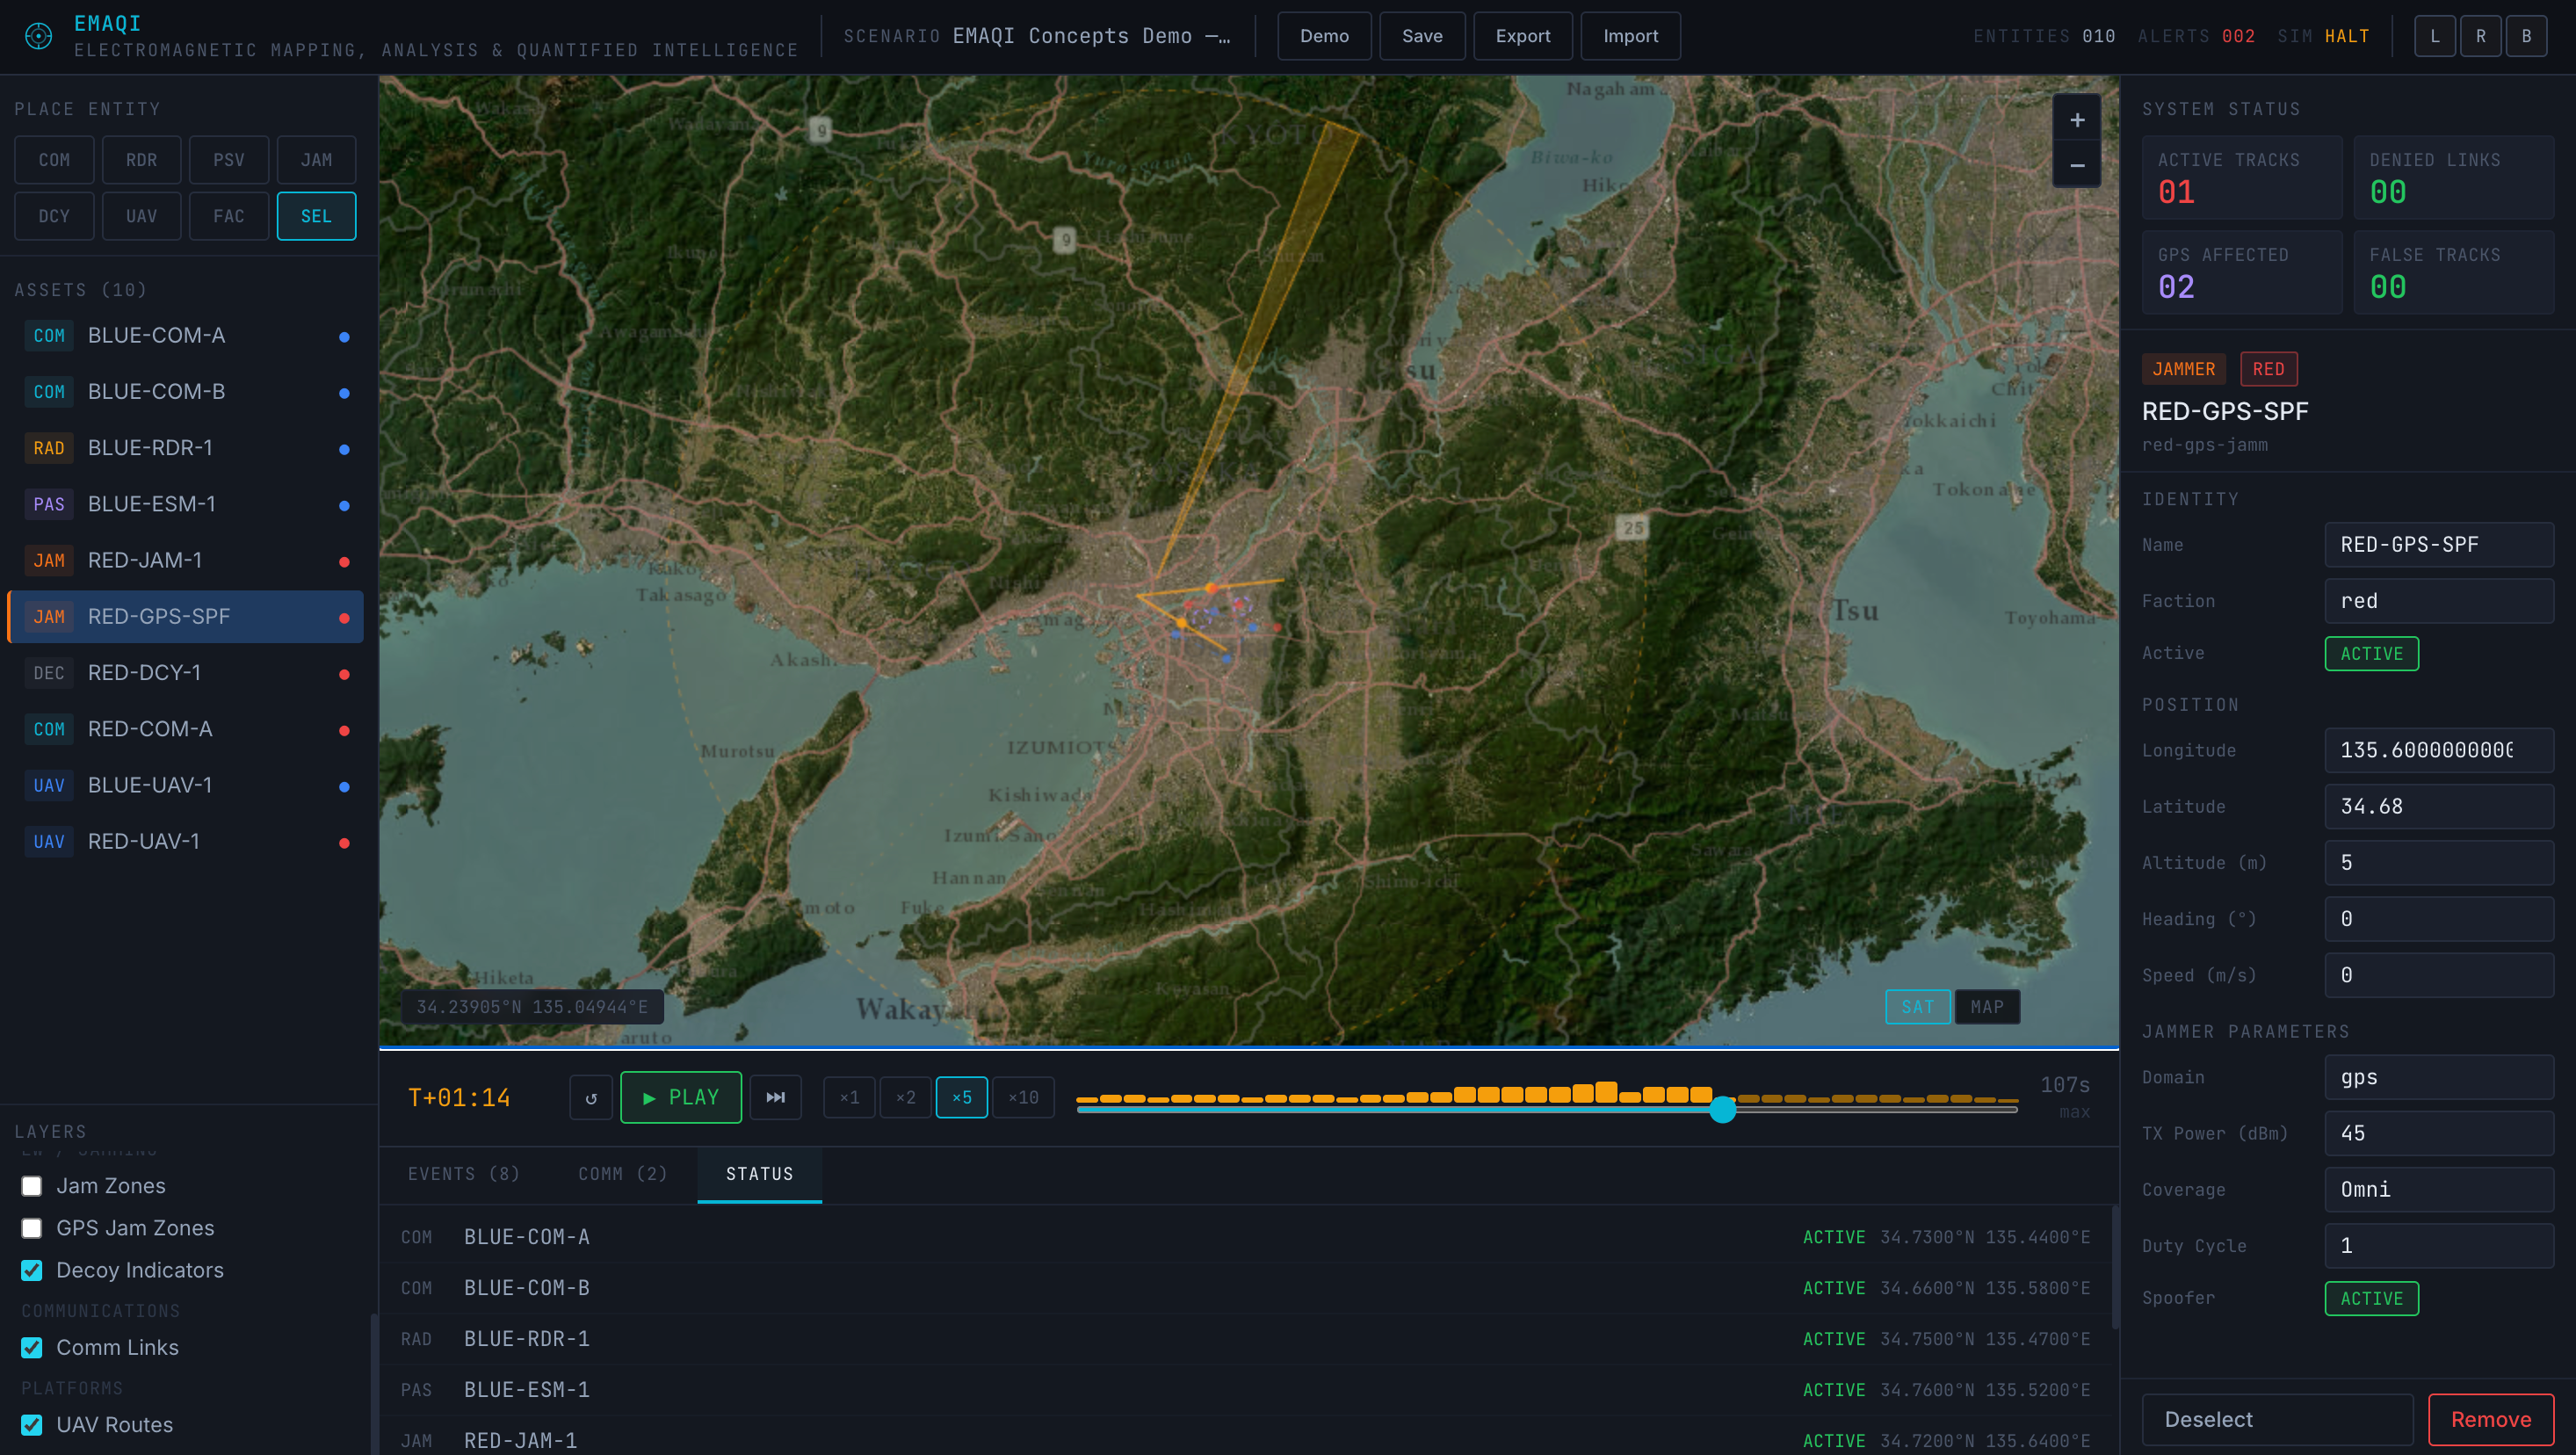Switch to the EVENTS (8) tab
The width and height of the screenshot is (2576, 1455).
pyautogui.click(x=464, y=1174)
